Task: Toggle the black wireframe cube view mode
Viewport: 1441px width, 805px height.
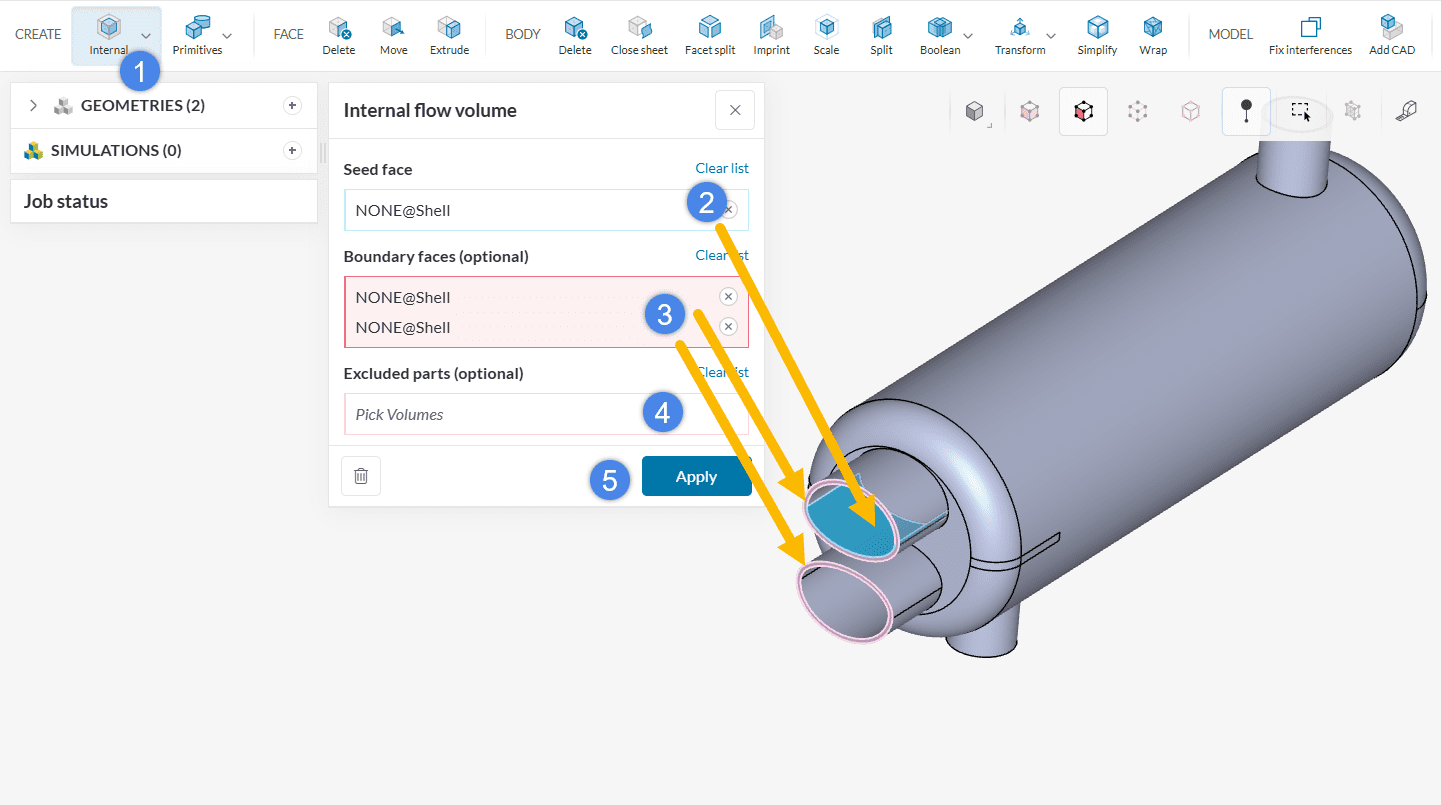Action: (1083, 112)
